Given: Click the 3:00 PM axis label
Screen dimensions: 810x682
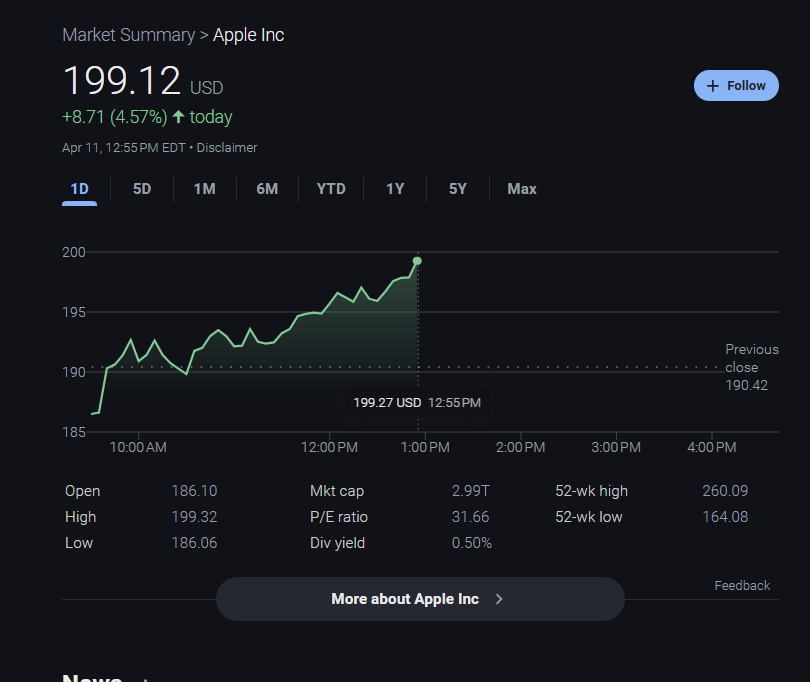Looking at the screenshot, I should click(616, 447).
